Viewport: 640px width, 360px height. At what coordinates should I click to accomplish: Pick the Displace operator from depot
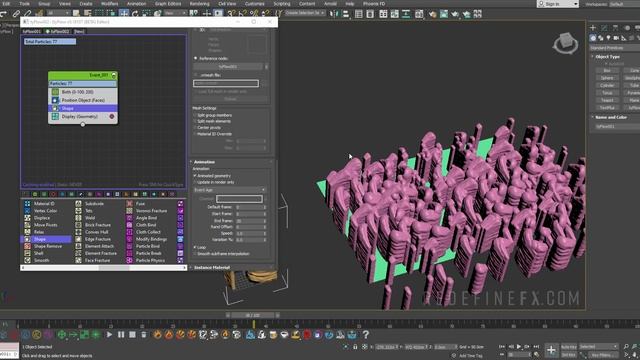[42, 218]
